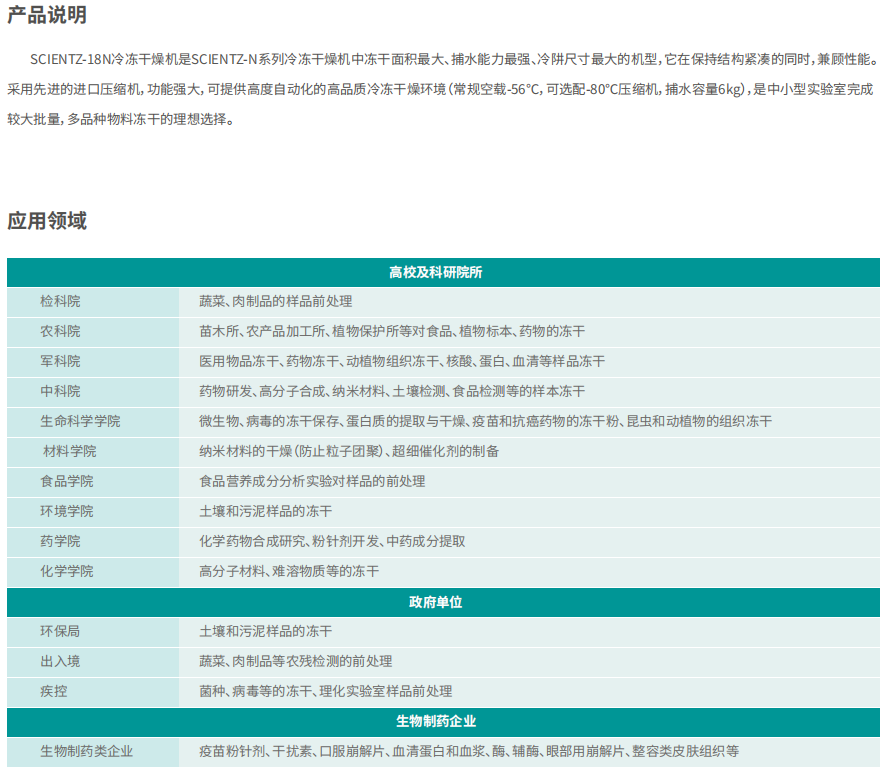The image size is (894, 783).
Task: Click the 军科院 row label
Action: (61, 361)
